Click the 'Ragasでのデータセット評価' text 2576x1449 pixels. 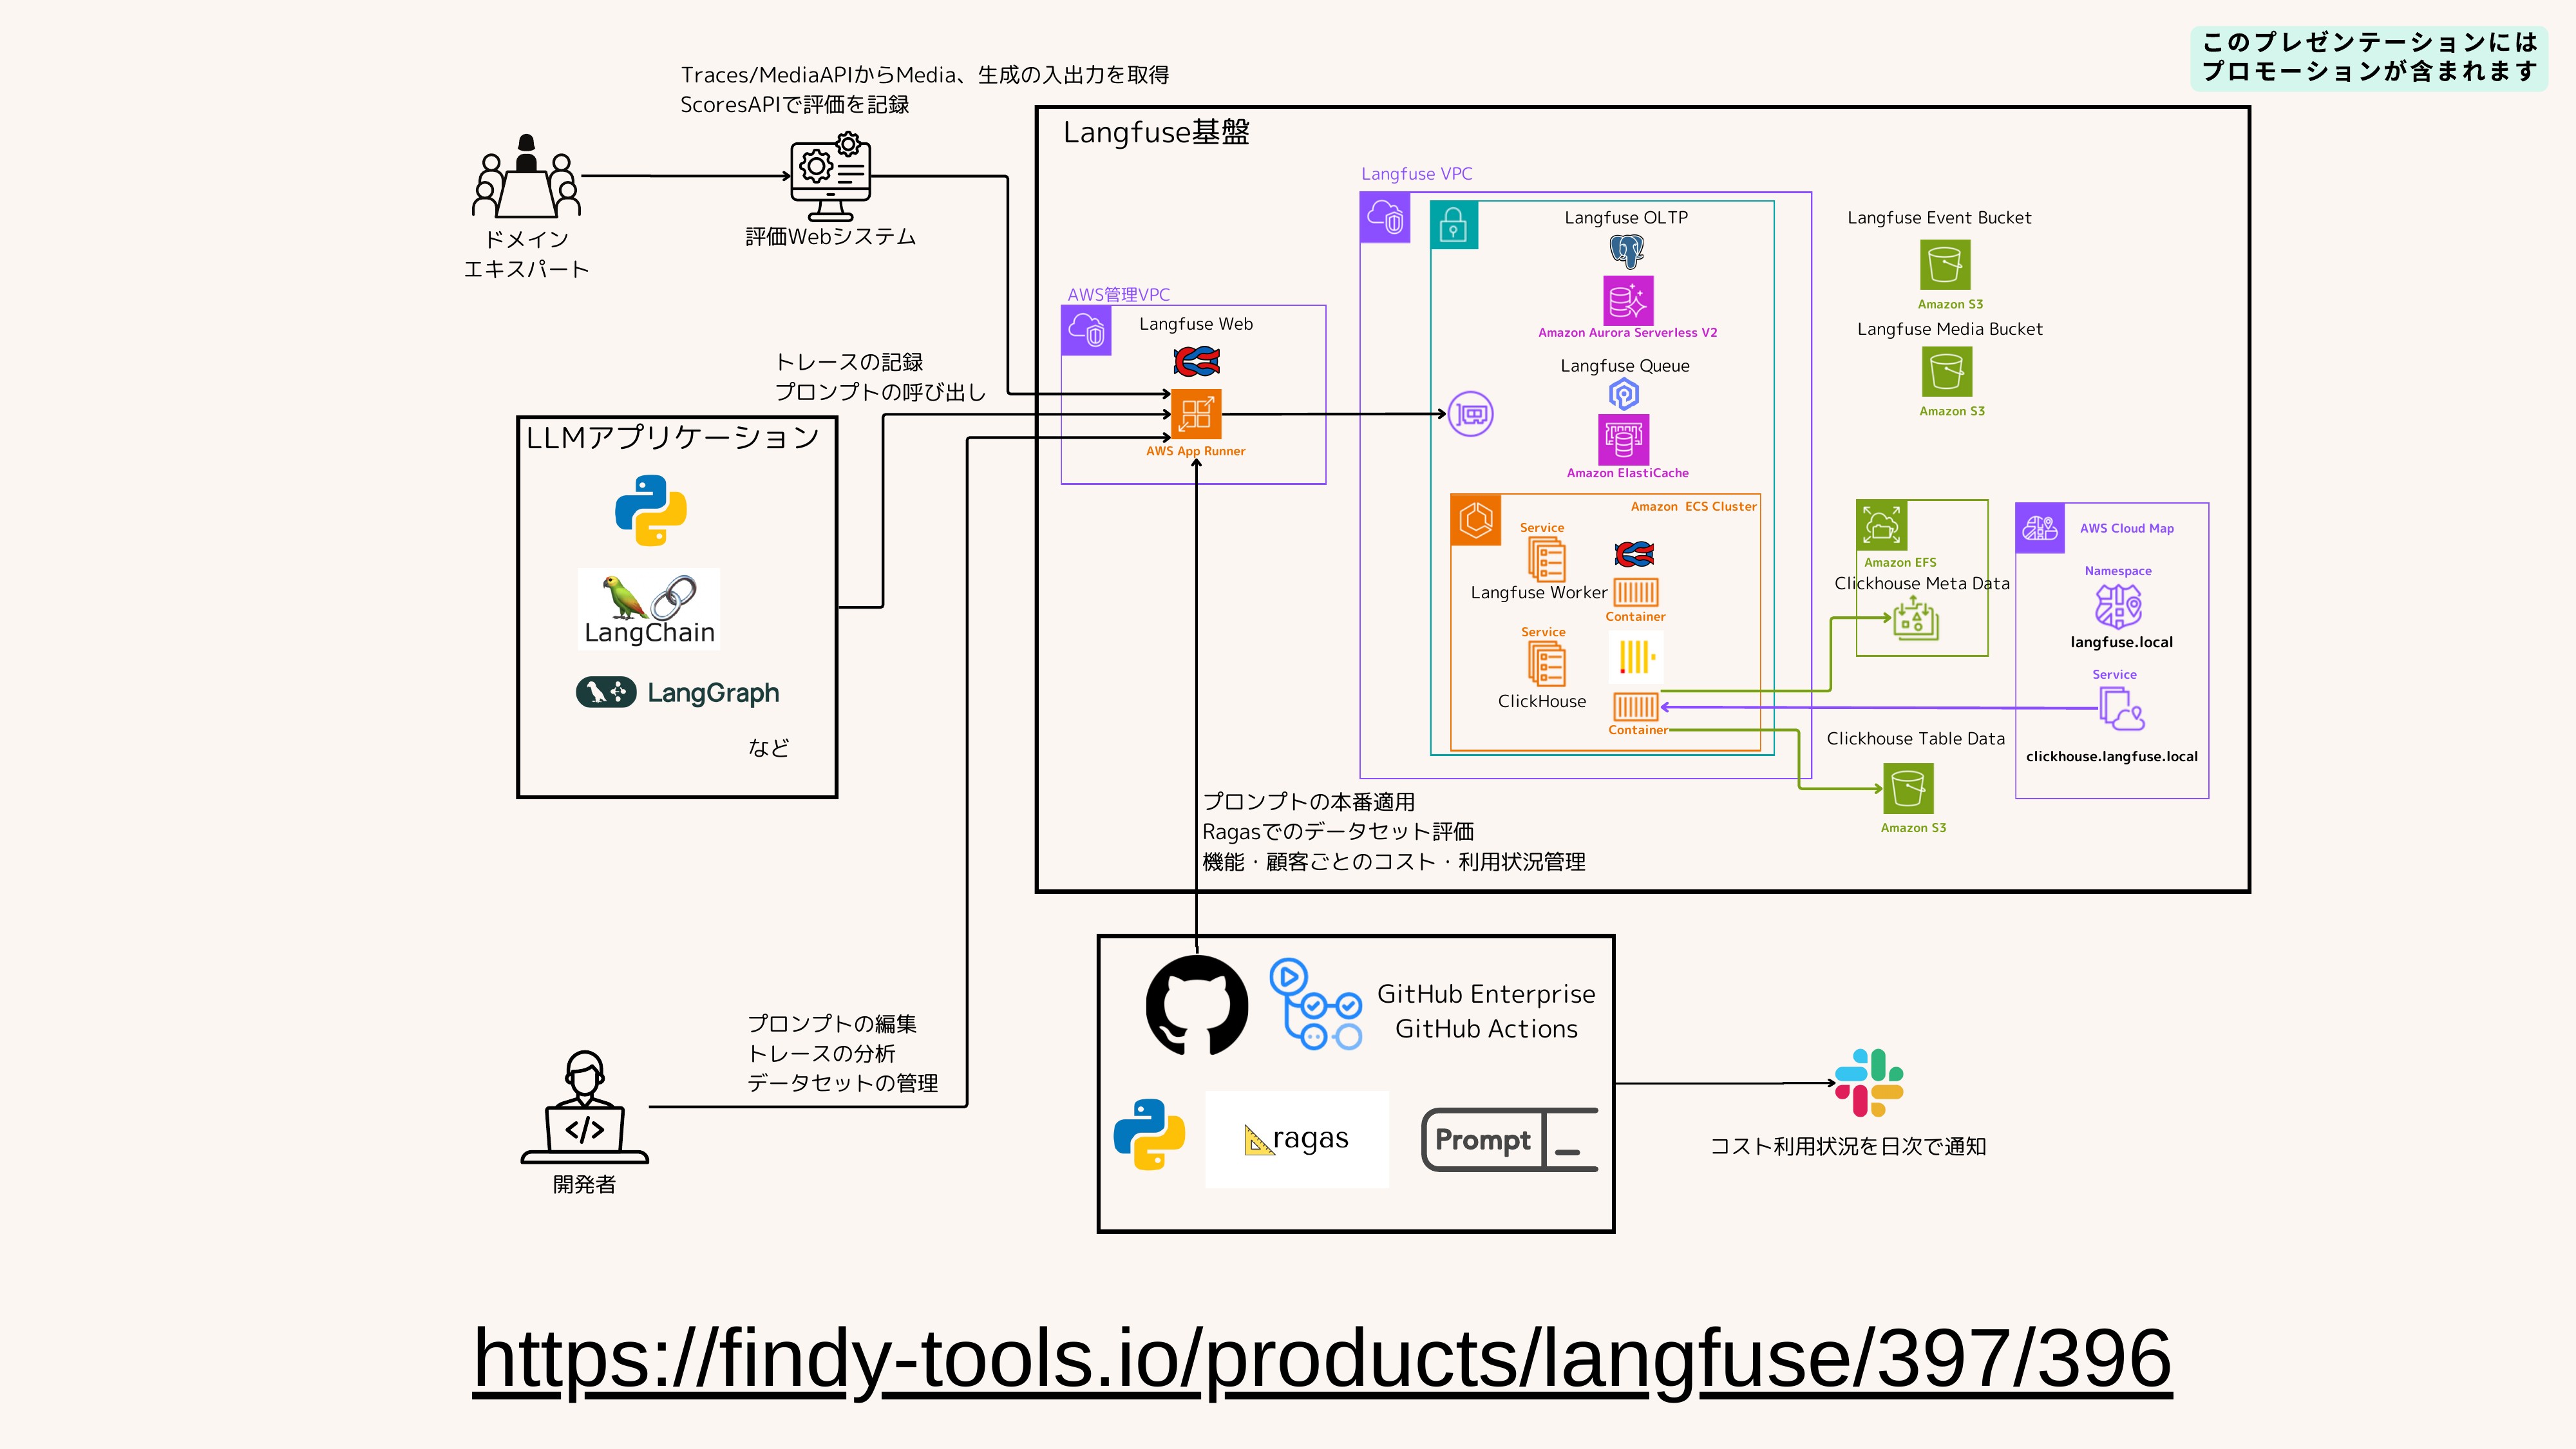[1338, 832]
